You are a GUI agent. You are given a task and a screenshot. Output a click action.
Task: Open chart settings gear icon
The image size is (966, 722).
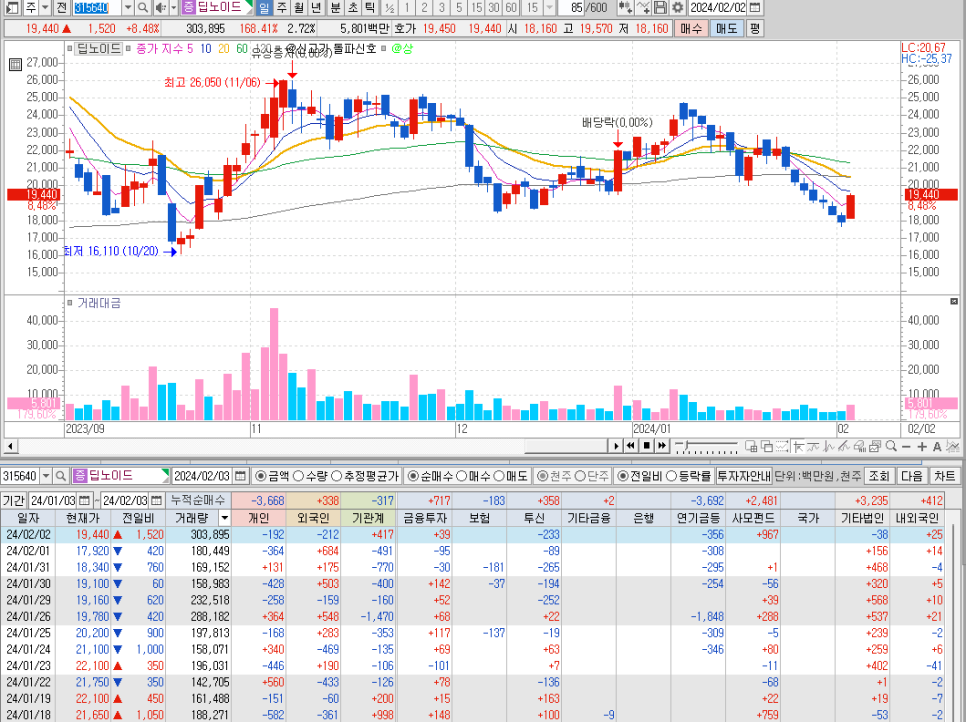pos(678,7)
